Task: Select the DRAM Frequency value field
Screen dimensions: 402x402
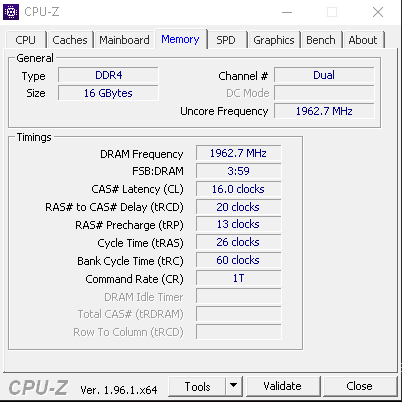Action: click(238, 153)
